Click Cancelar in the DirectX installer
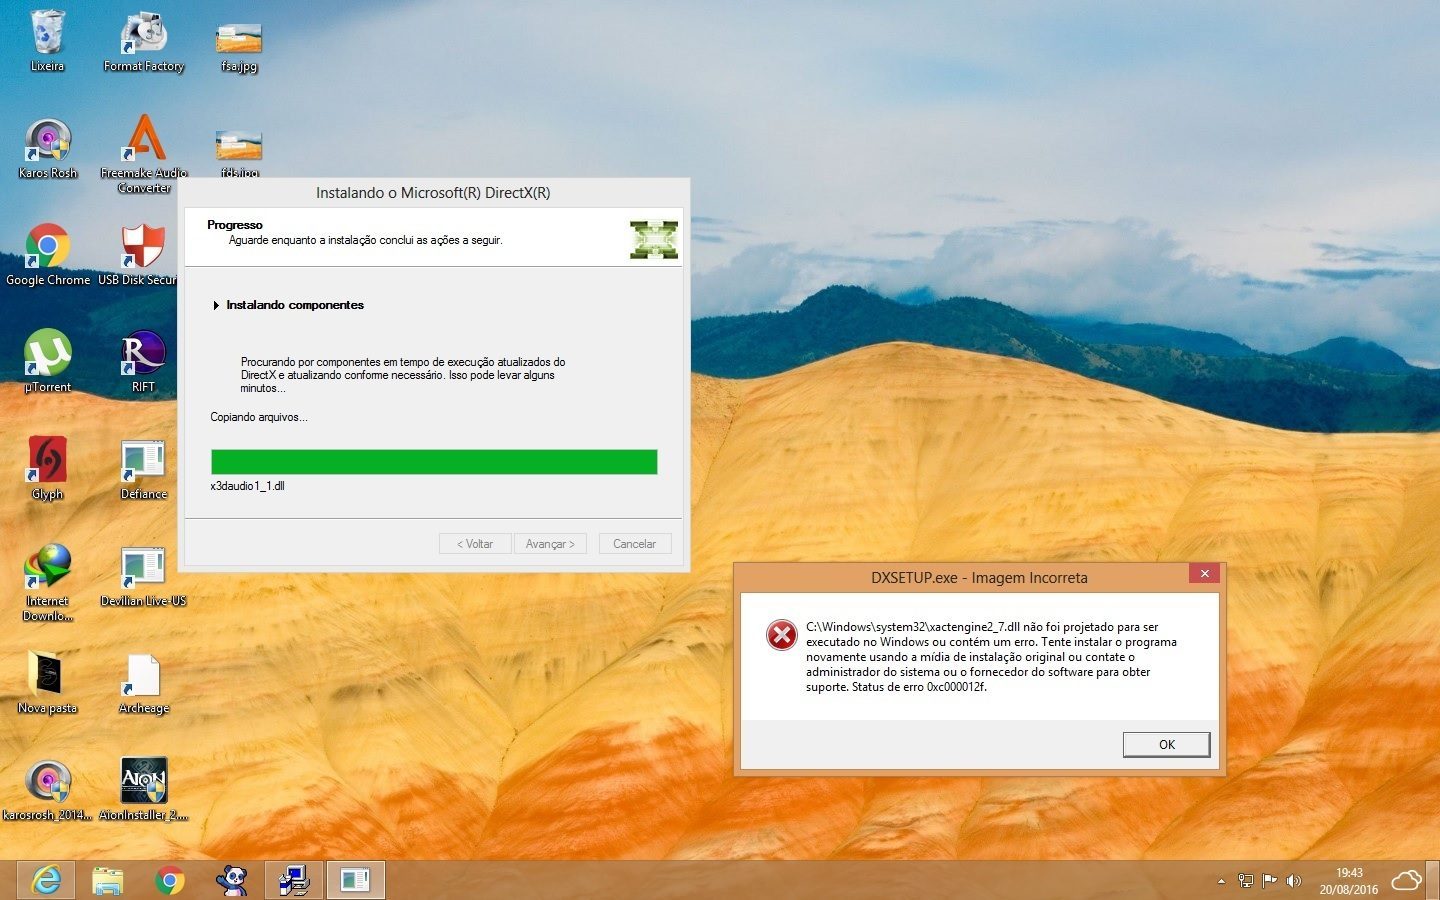 (634, 544)
